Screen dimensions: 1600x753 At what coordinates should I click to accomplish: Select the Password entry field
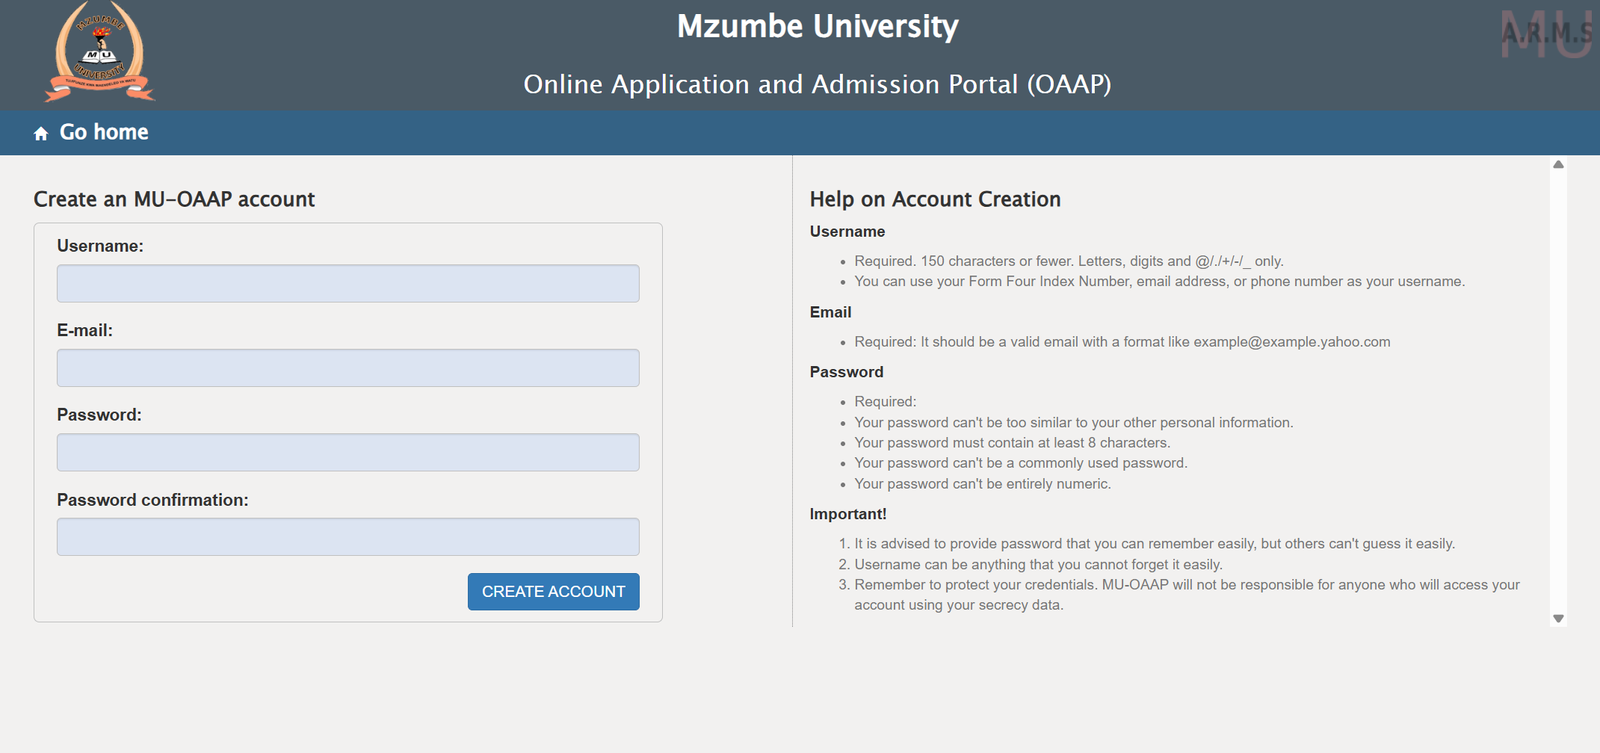[348, 453]
